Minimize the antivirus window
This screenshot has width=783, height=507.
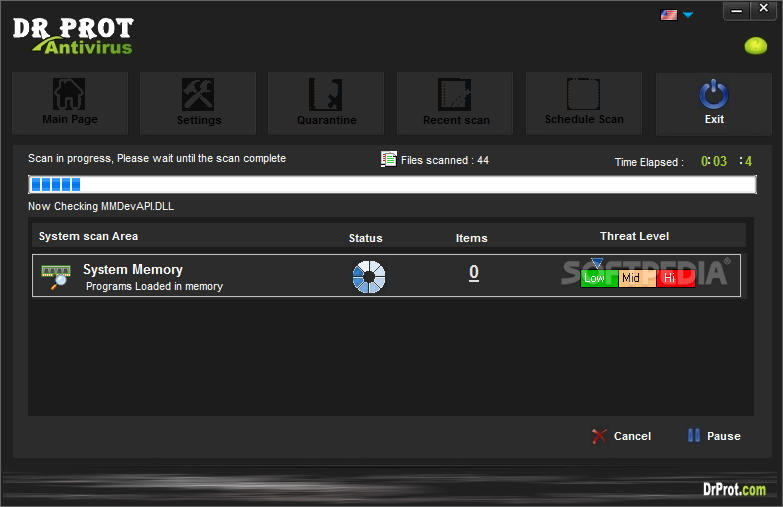pyautogui.click(x=737, y=10)
